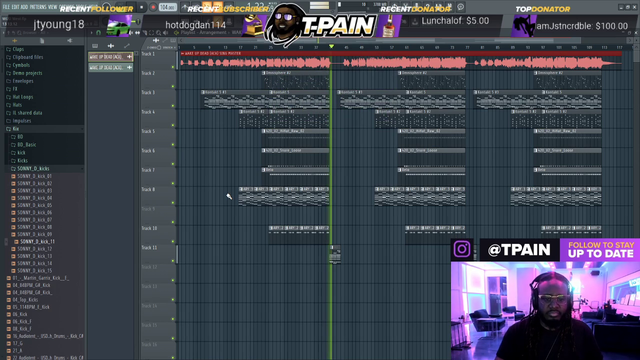Image resolution: width=640 pixels, height=360 pixels.
Task: Click the playlist horizontal scrollbar at top
Action: 404,40
